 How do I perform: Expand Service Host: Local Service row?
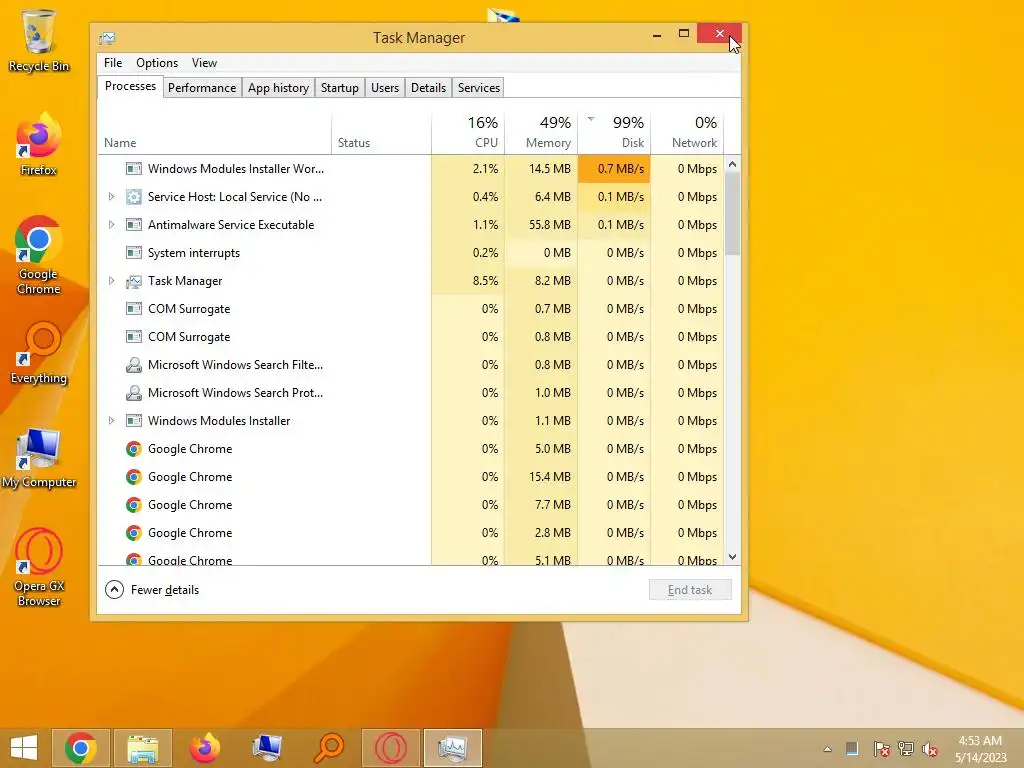[112, 197]
